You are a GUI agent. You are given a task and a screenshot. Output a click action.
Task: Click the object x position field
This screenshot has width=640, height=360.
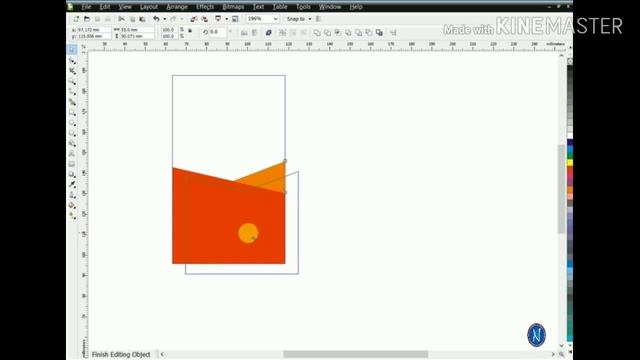(x=93, y=30)
